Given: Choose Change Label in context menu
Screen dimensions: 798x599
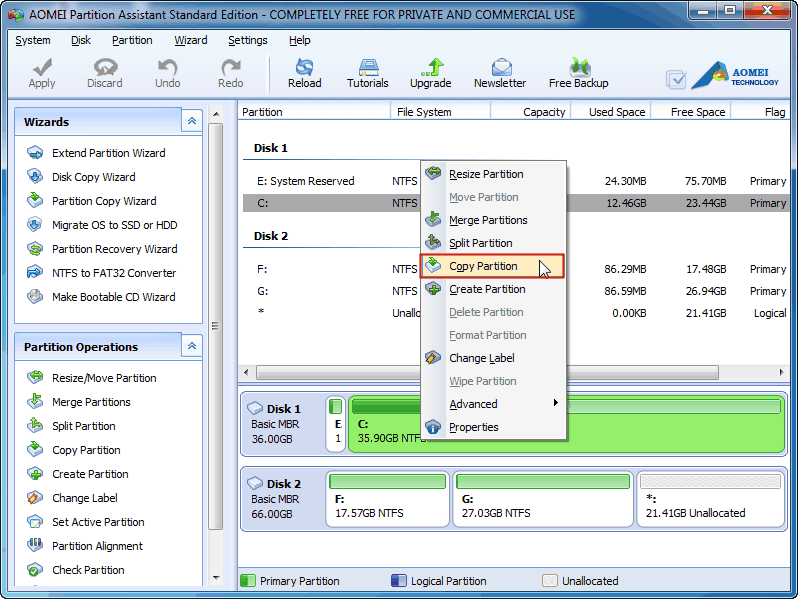Looking at the screenshot, I should [494, 358].
